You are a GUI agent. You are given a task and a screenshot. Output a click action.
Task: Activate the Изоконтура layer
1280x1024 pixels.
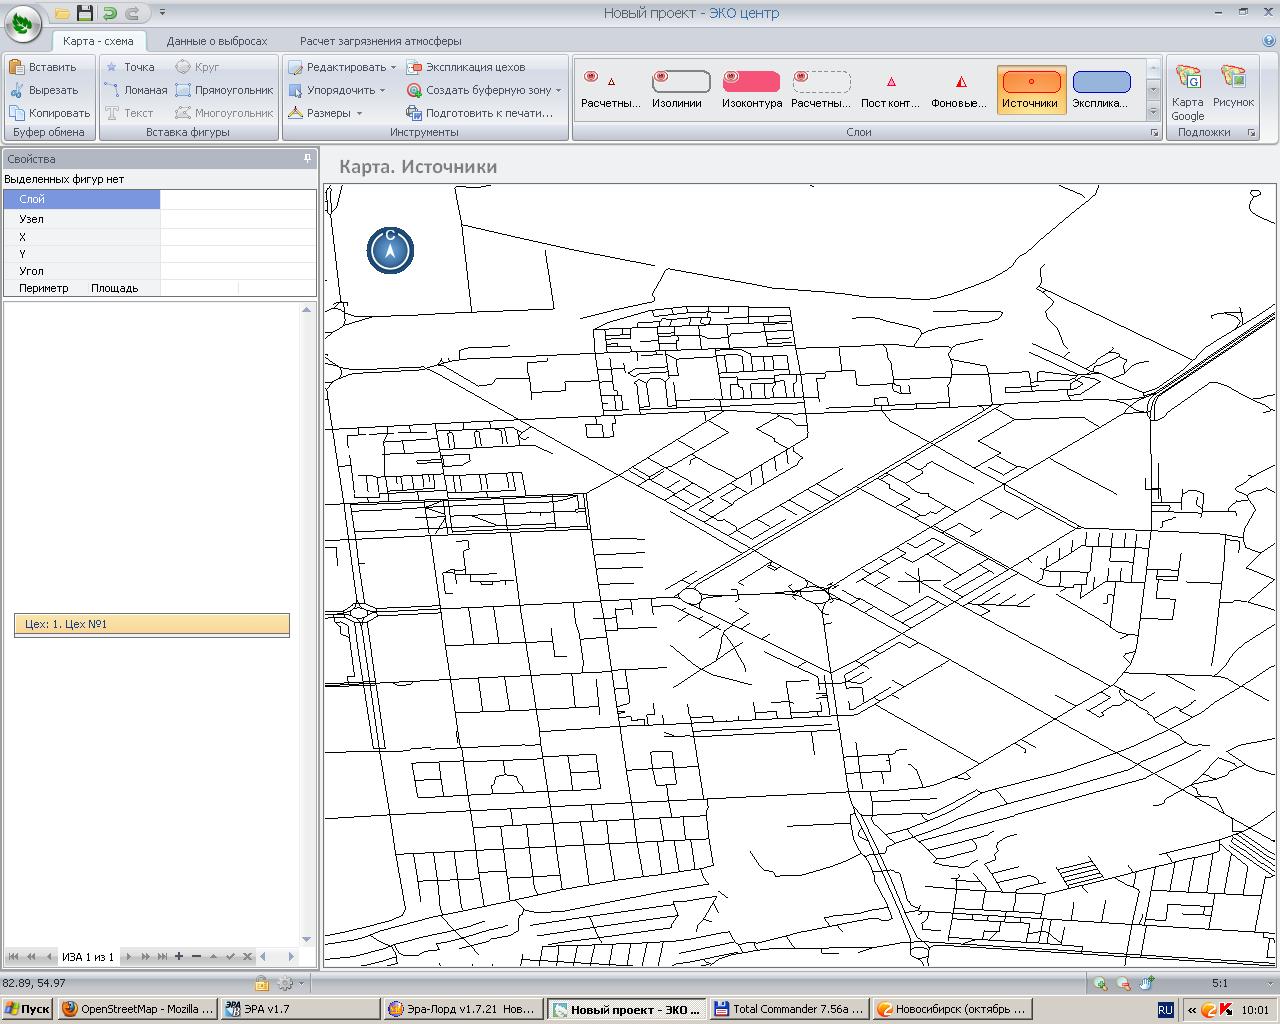pos(751,89)
